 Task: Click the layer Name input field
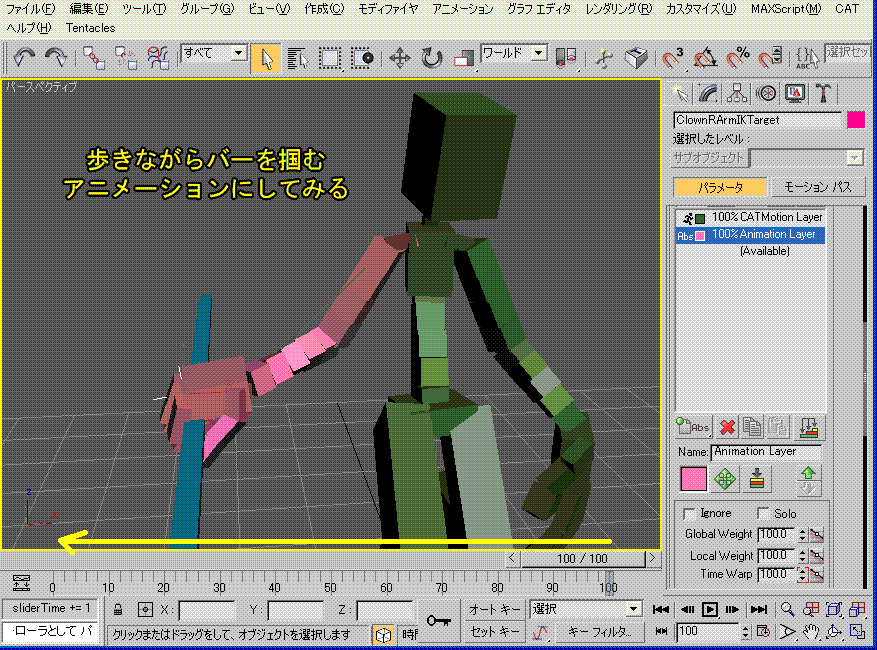(766, 451)
